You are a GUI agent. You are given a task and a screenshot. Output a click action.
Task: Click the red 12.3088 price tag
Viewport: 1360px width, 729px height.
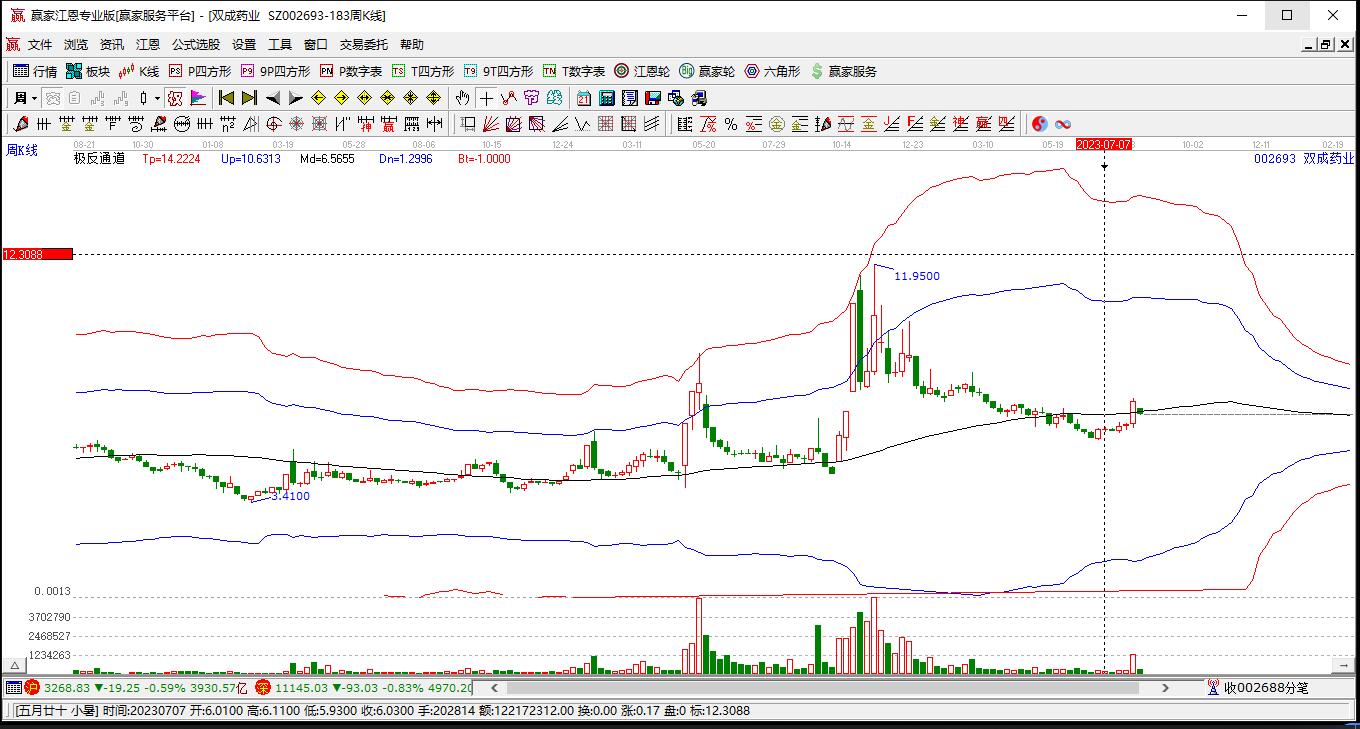click(37, 254)
